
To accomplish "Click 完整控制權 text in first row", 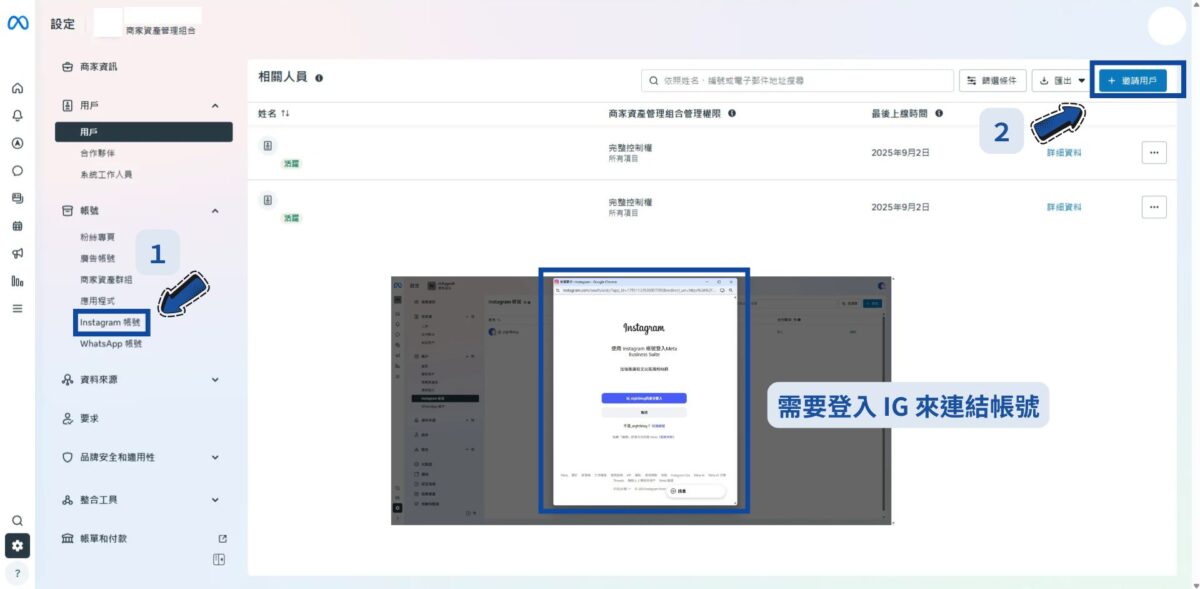I will [630, 147].
